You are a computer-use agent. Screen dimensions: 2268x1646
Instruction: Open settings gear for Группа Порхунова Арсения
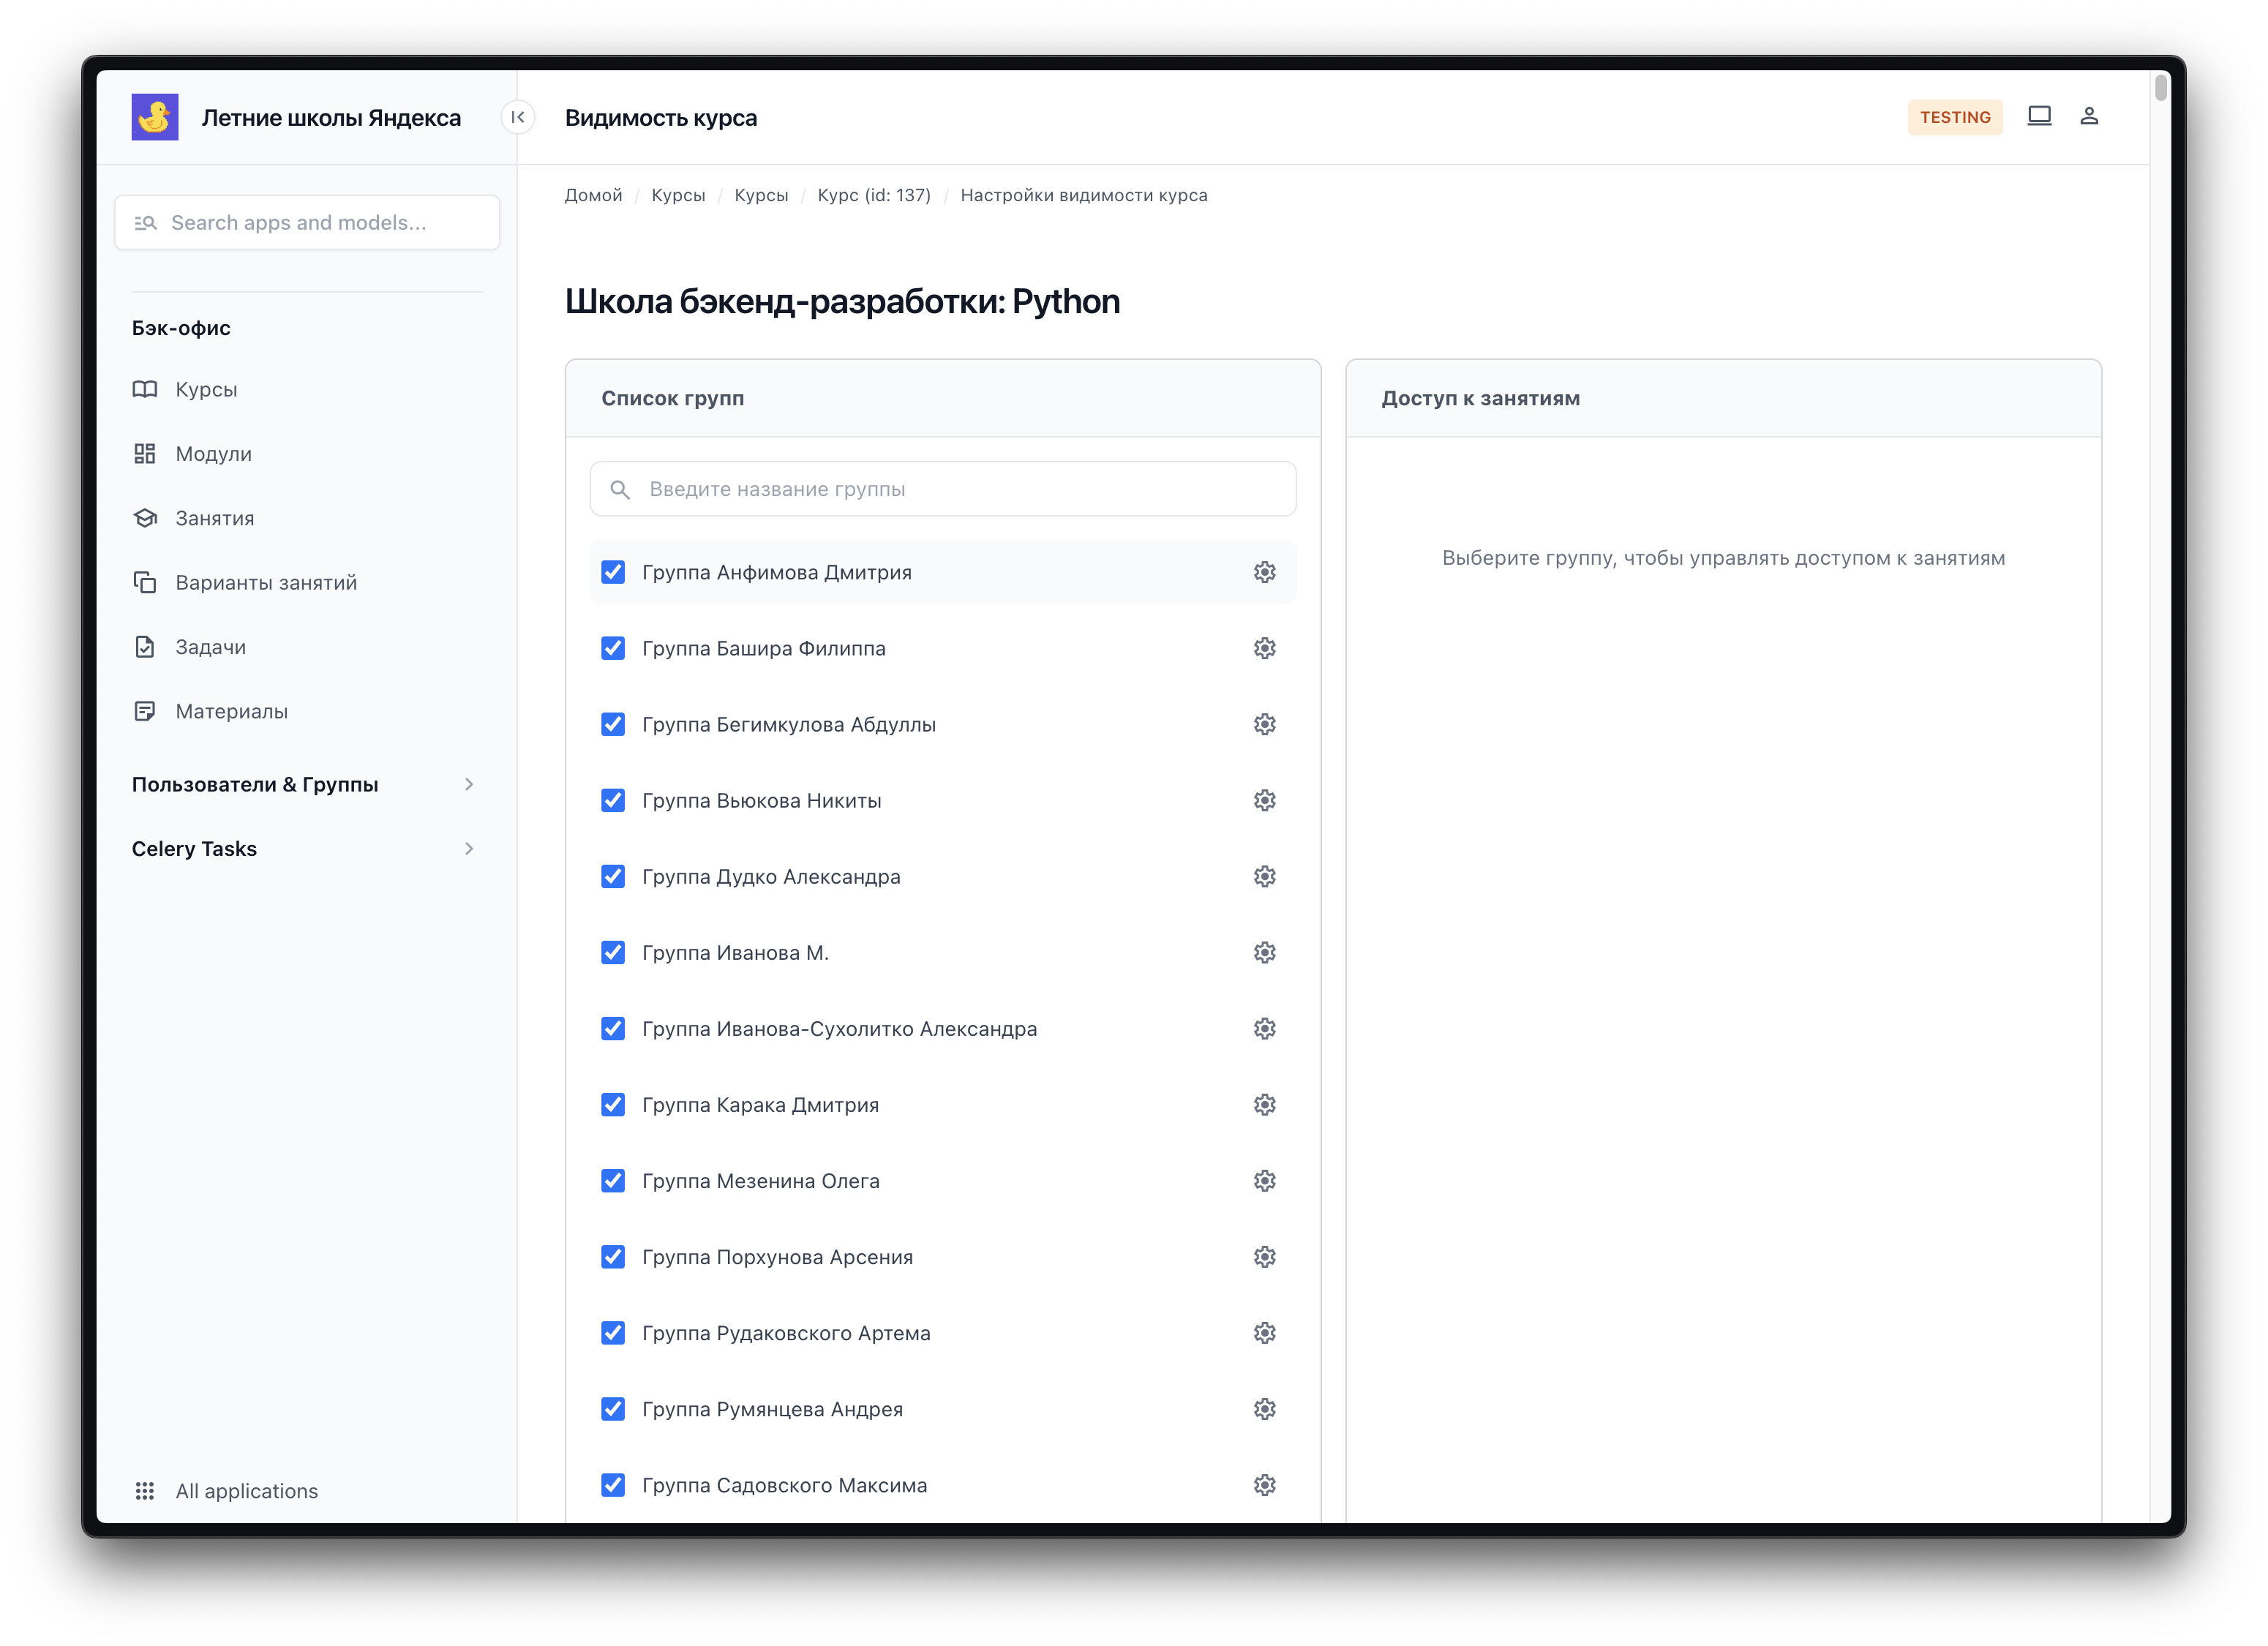(1265, 1257)
